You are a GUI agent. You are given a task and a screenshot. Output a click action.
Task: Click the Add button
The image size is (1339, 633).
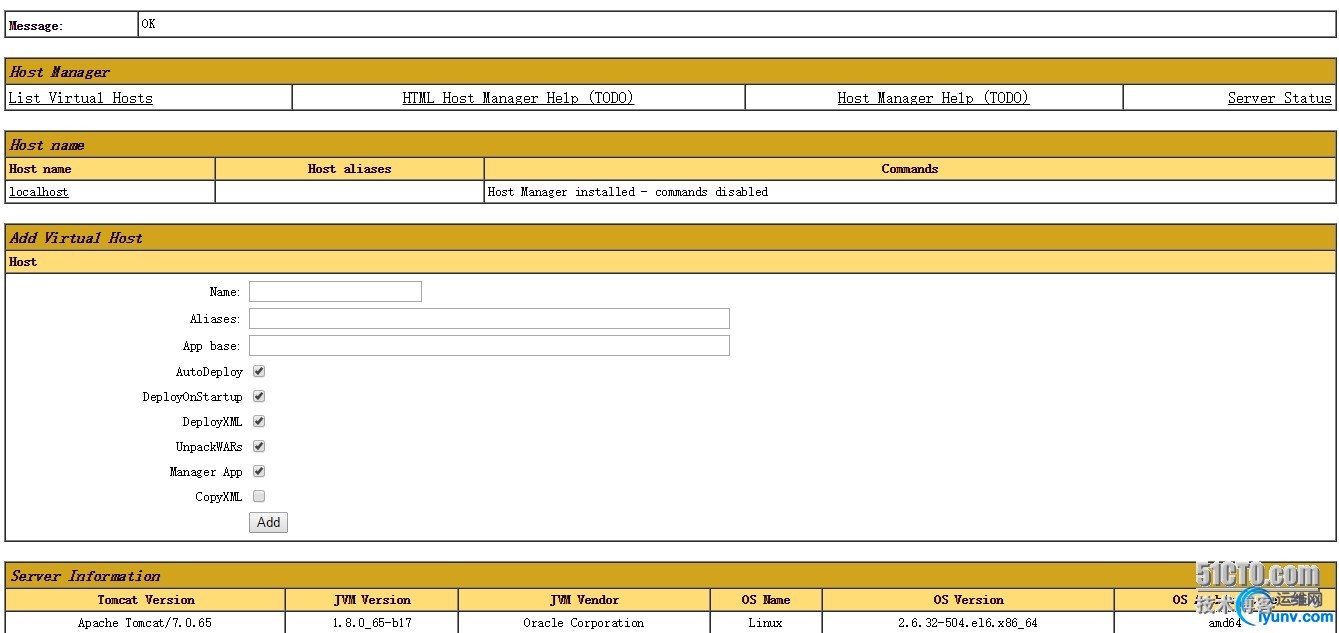[268, 522]
